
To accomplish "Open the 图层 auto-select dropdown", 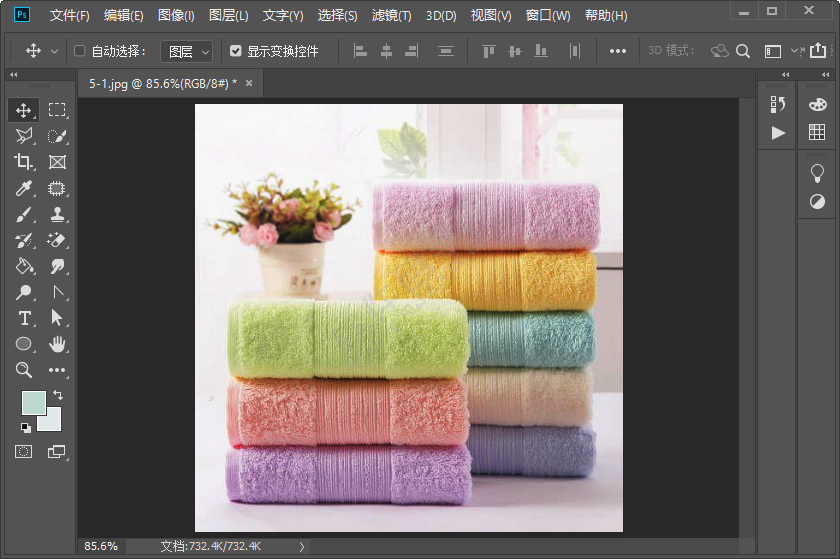I will [187, 51].
